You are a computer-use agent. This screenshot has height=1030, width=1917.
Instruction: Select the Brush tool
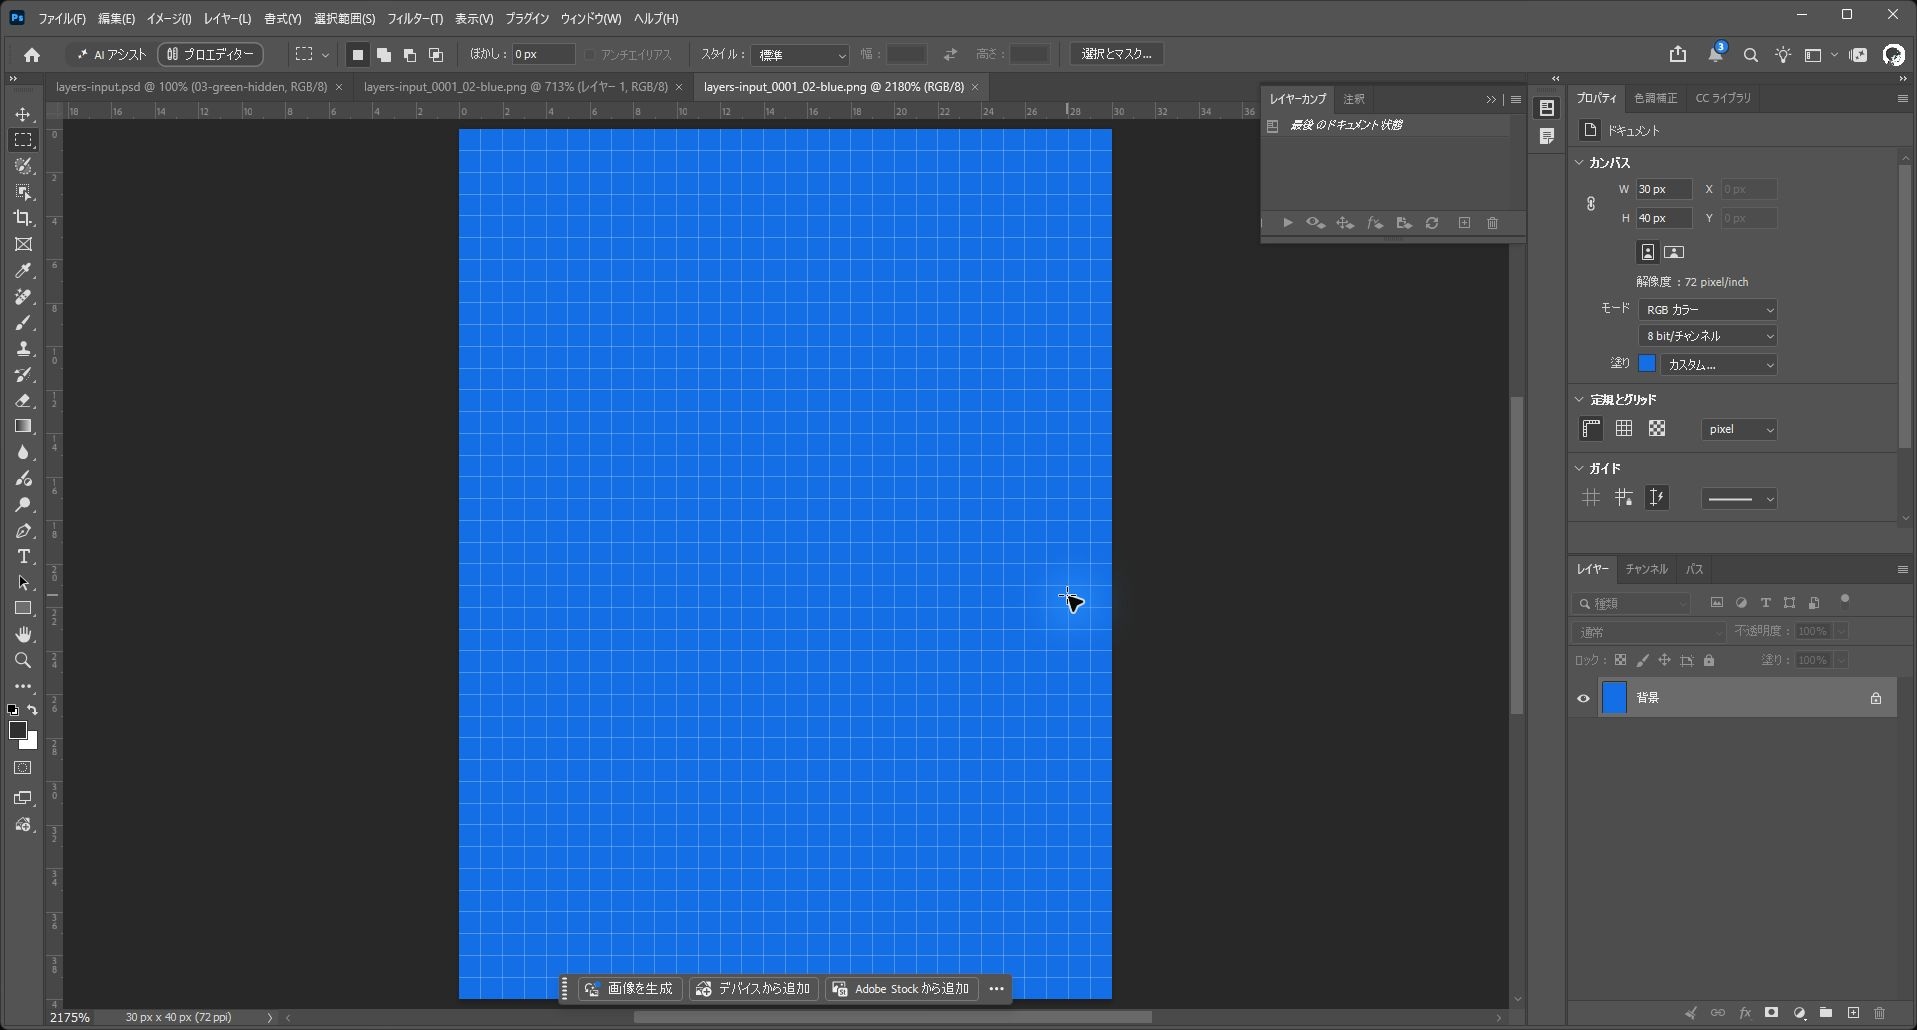[23, 323]
